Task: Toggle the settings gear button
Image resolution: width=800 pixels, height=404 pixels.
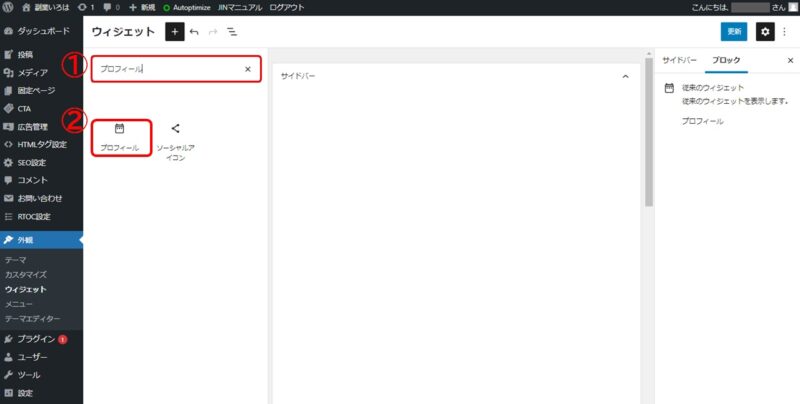Action: [x=765, y=32]
